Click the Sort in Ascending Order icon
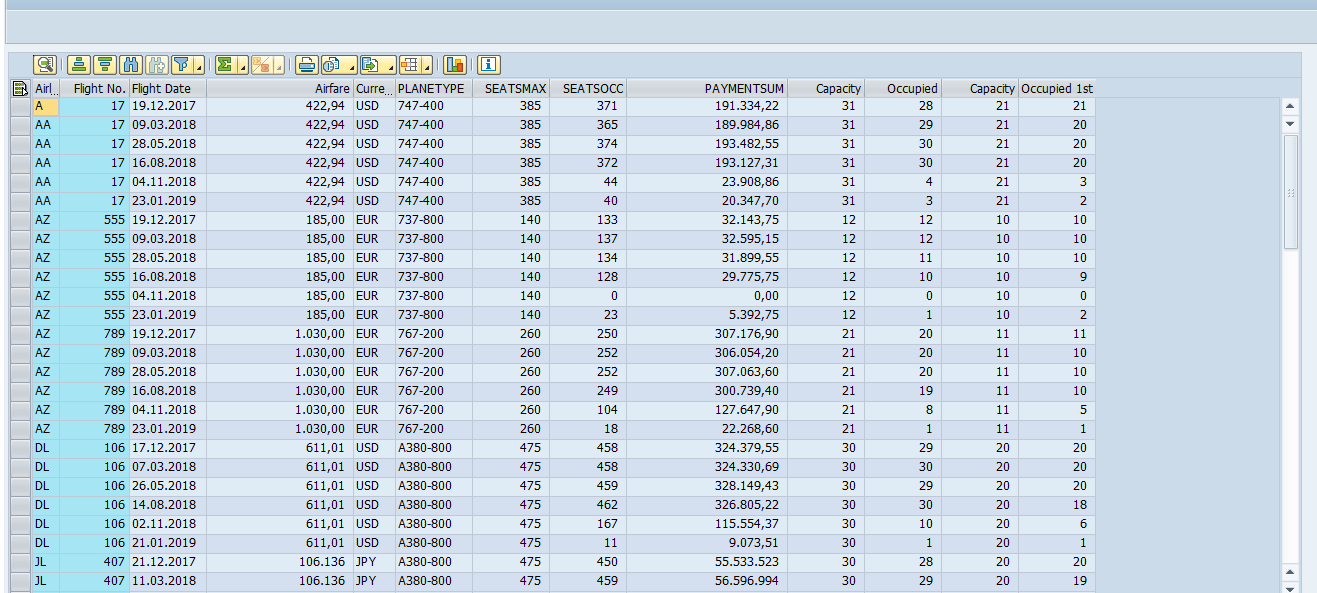Screen dimensions: 1317x593 coord(80,65)
